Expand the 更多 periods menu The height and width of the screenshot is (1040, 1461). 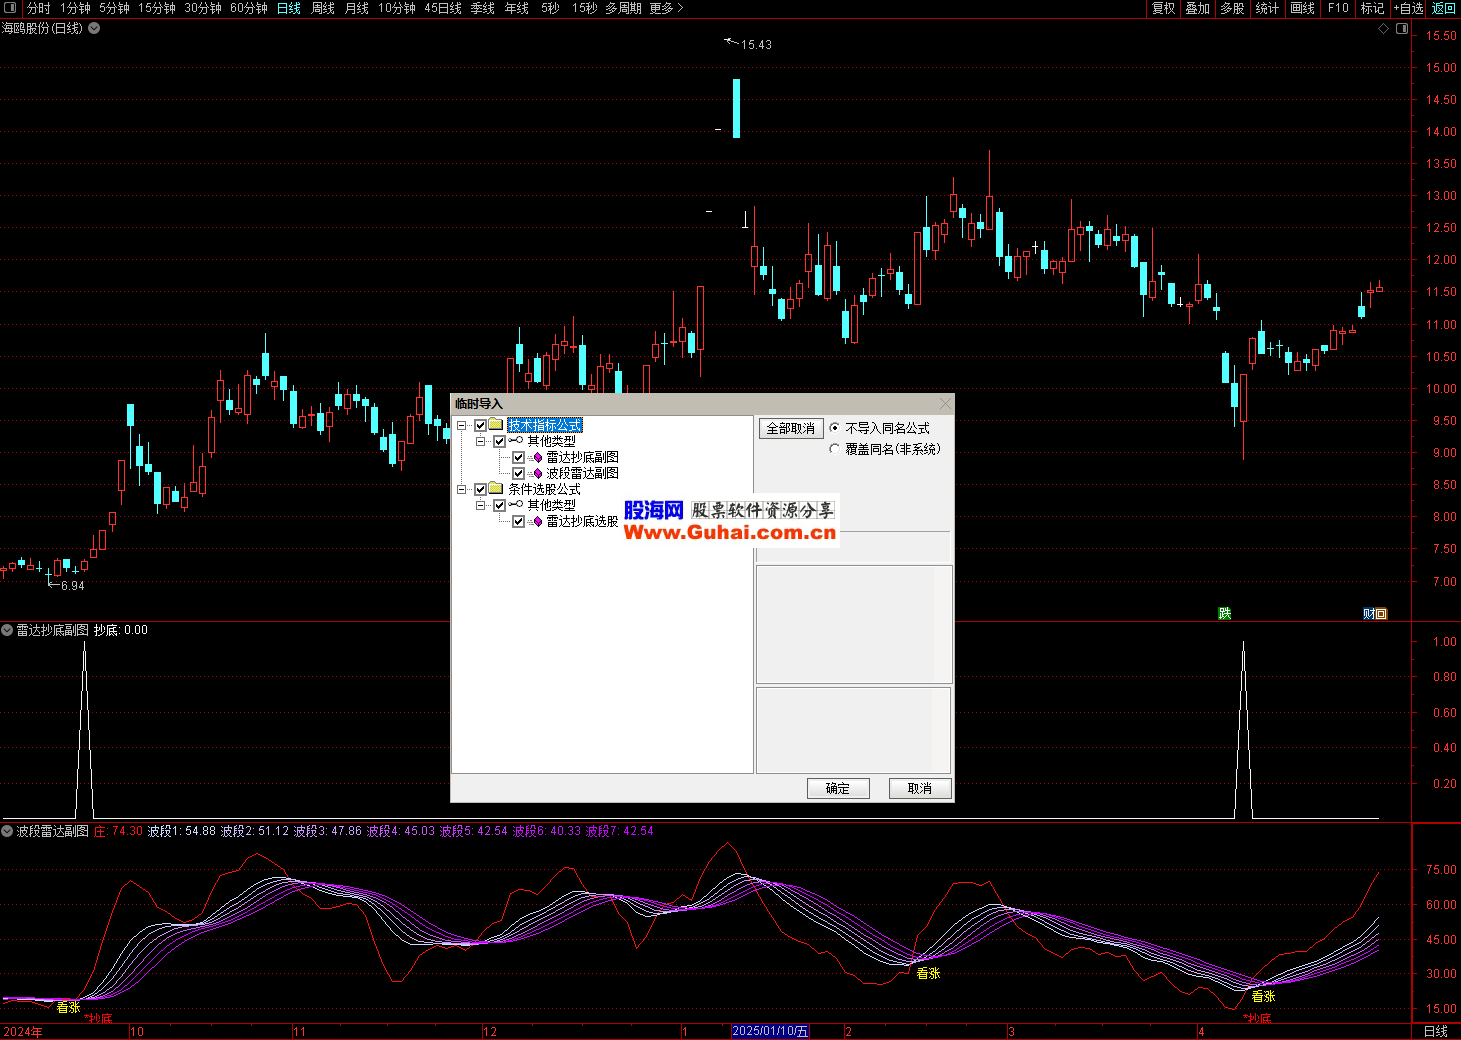point(667,8)
